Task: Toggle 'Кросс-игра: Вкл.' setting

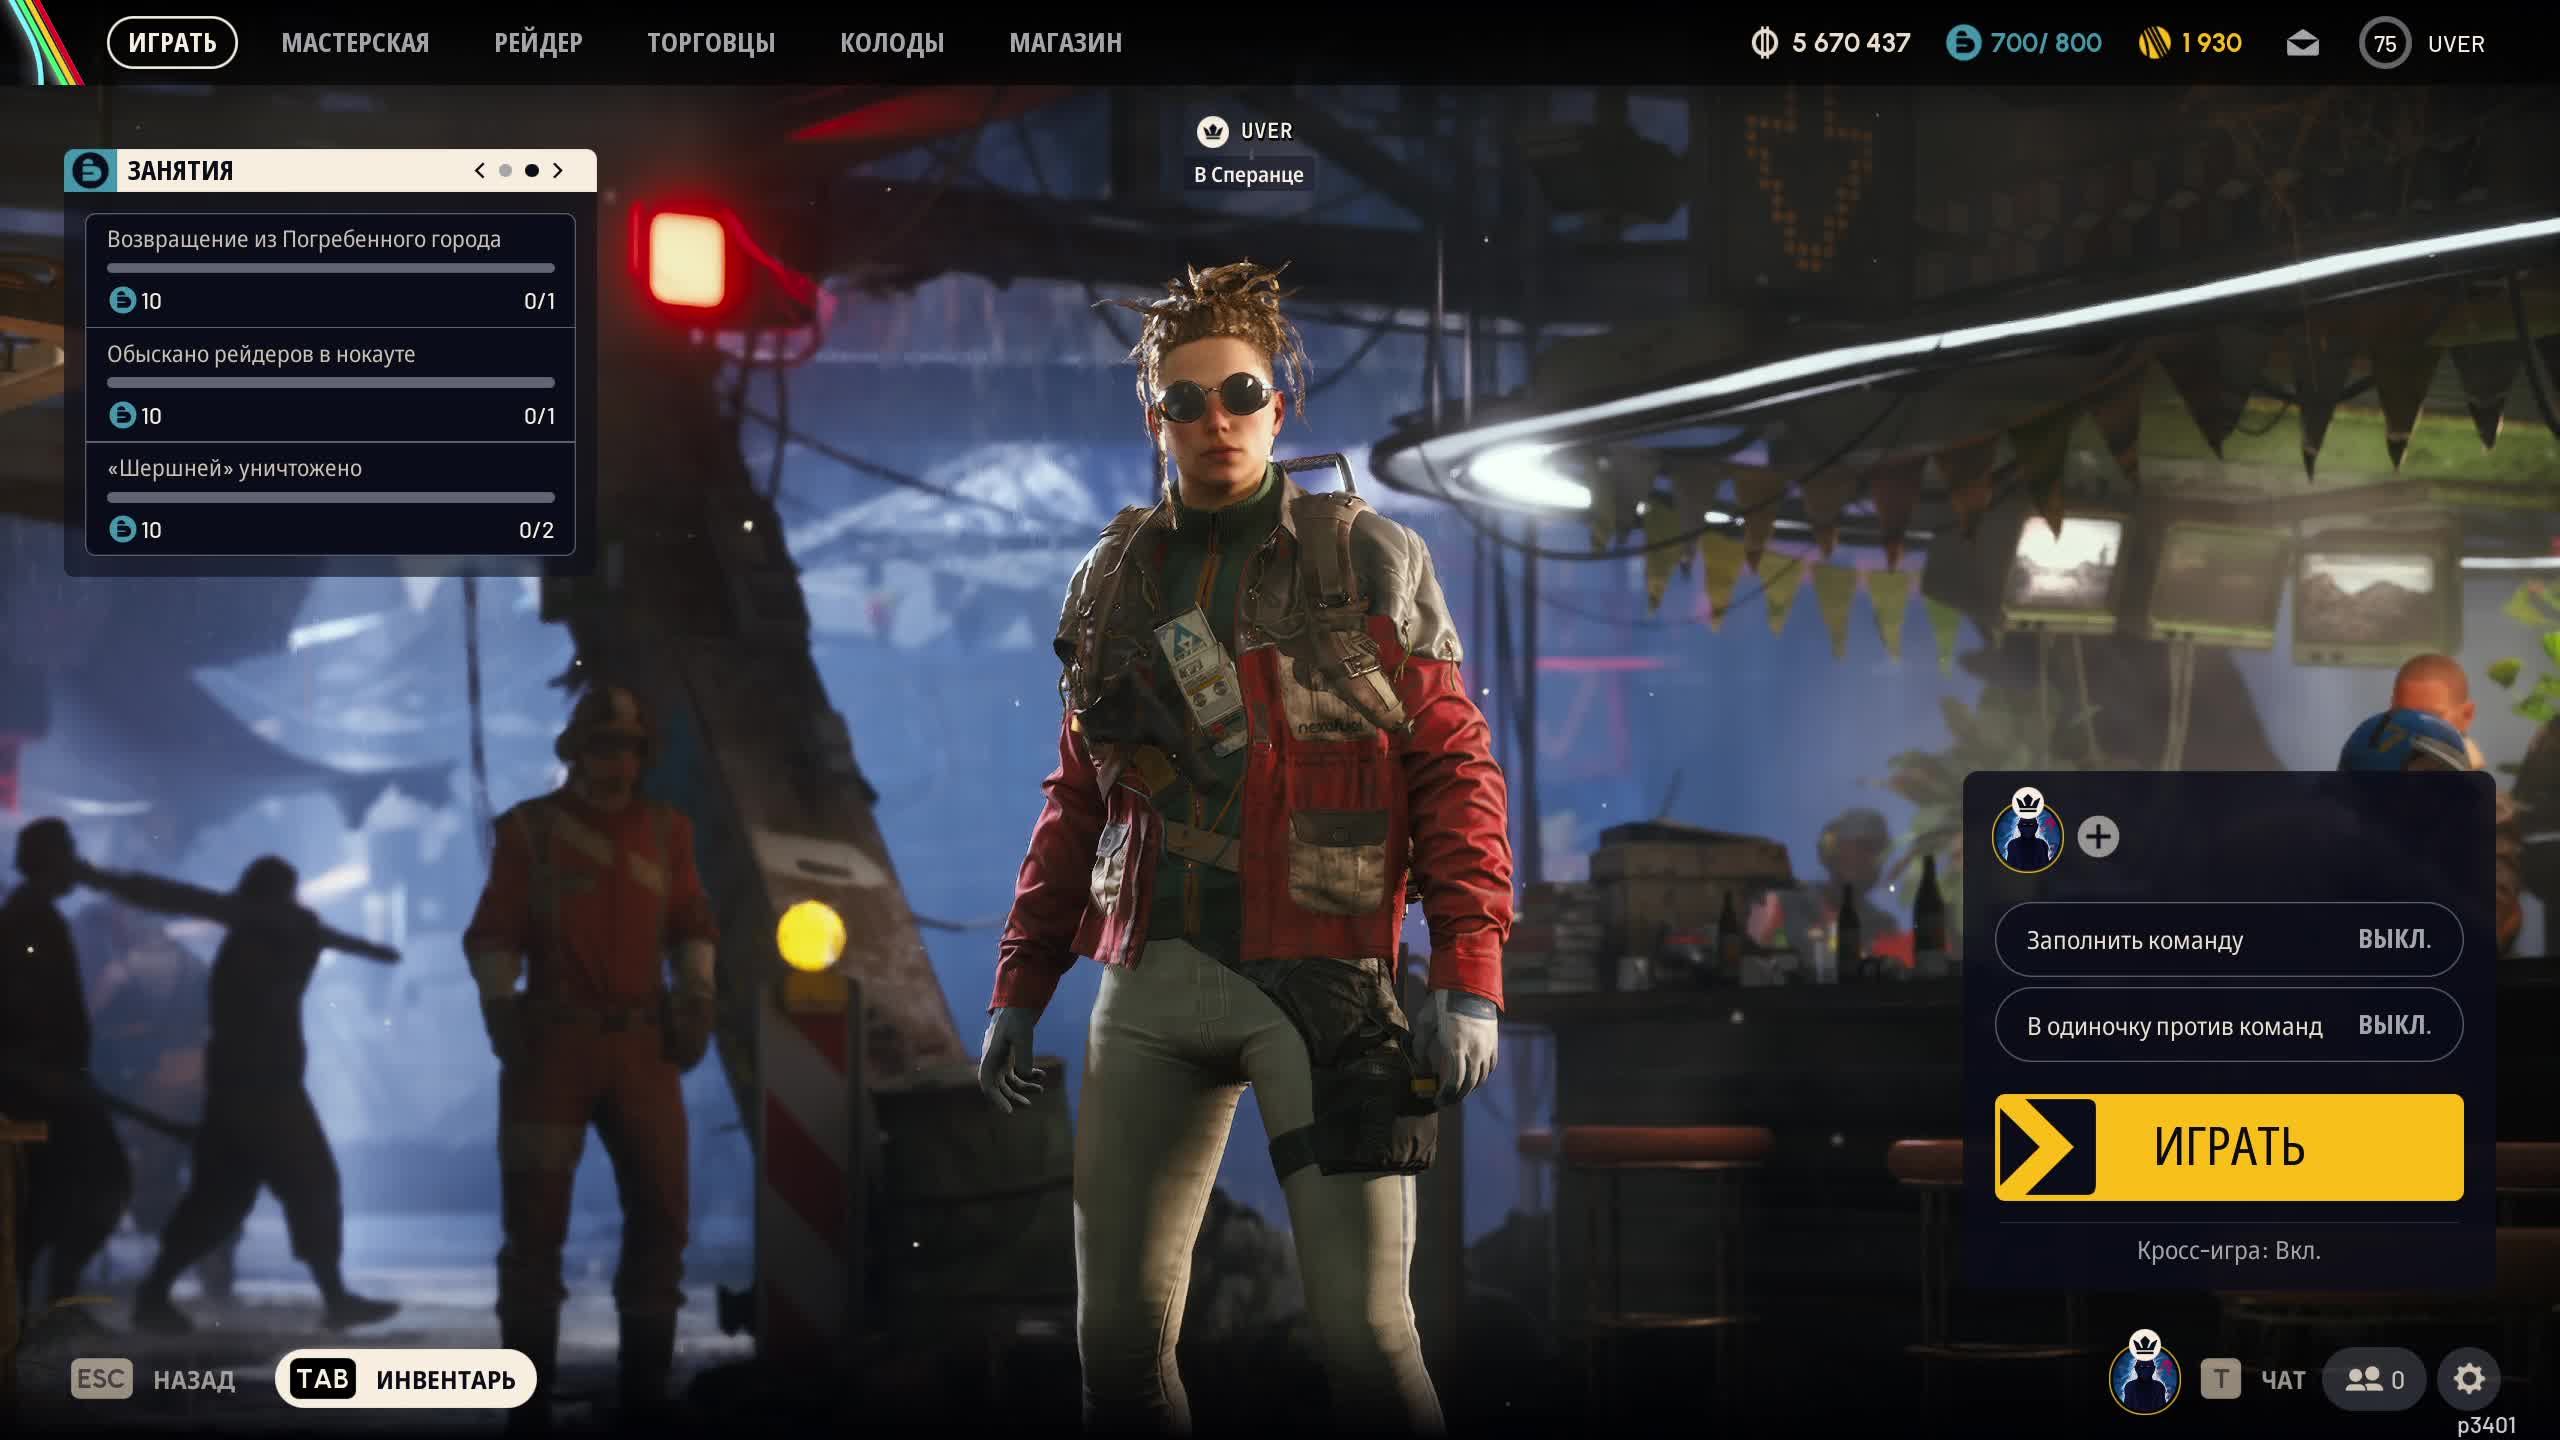Action: (2228, 1251)
